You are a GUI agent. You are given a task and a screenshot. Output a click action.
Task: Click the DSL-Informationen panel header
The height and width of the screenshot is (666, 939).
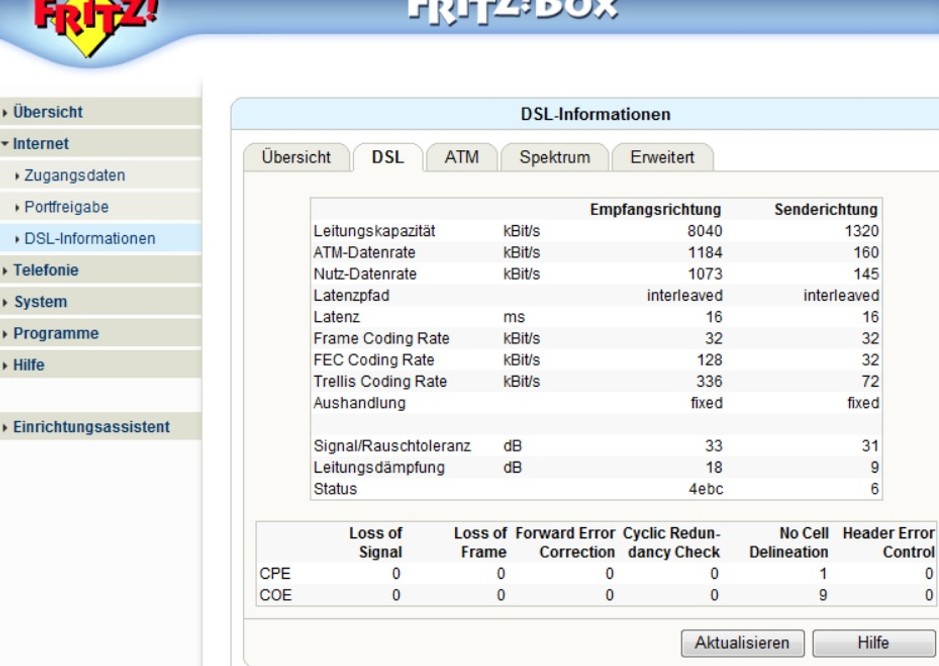point(595,115)
